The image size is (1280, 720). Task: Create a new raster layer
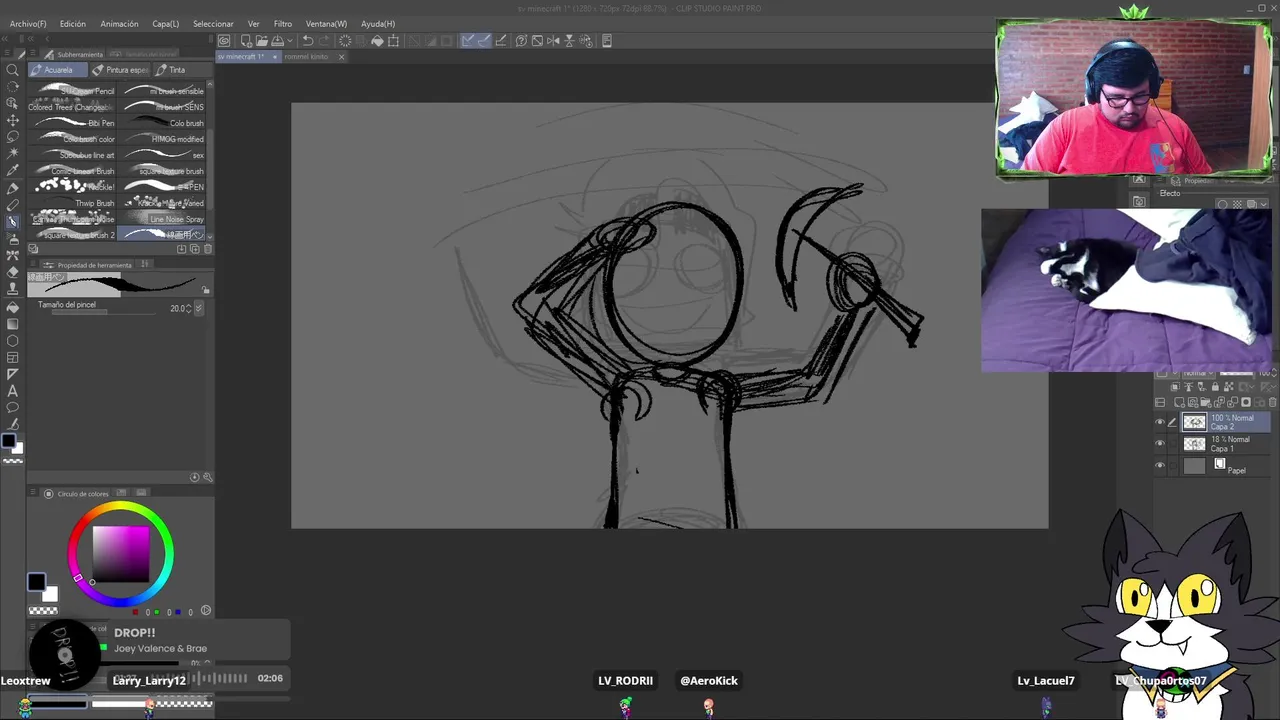pos(1179,402)
